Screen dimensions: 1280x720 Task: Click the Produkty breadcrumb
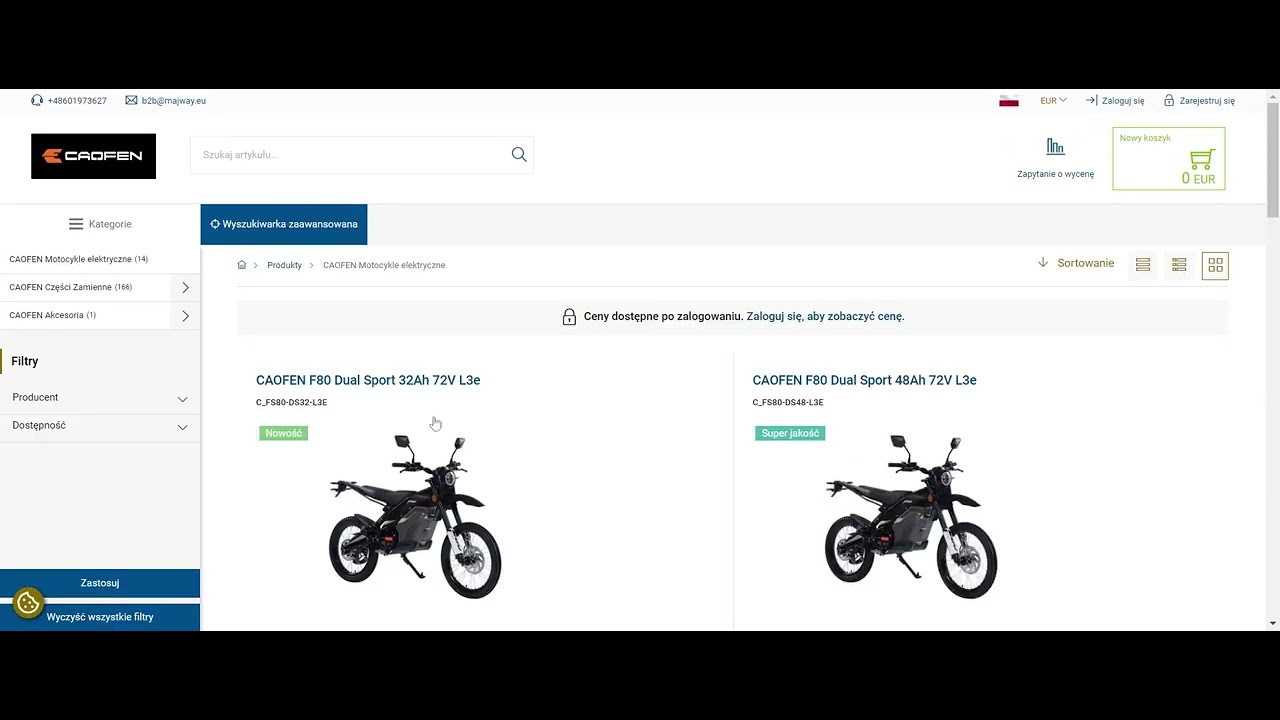284,265
